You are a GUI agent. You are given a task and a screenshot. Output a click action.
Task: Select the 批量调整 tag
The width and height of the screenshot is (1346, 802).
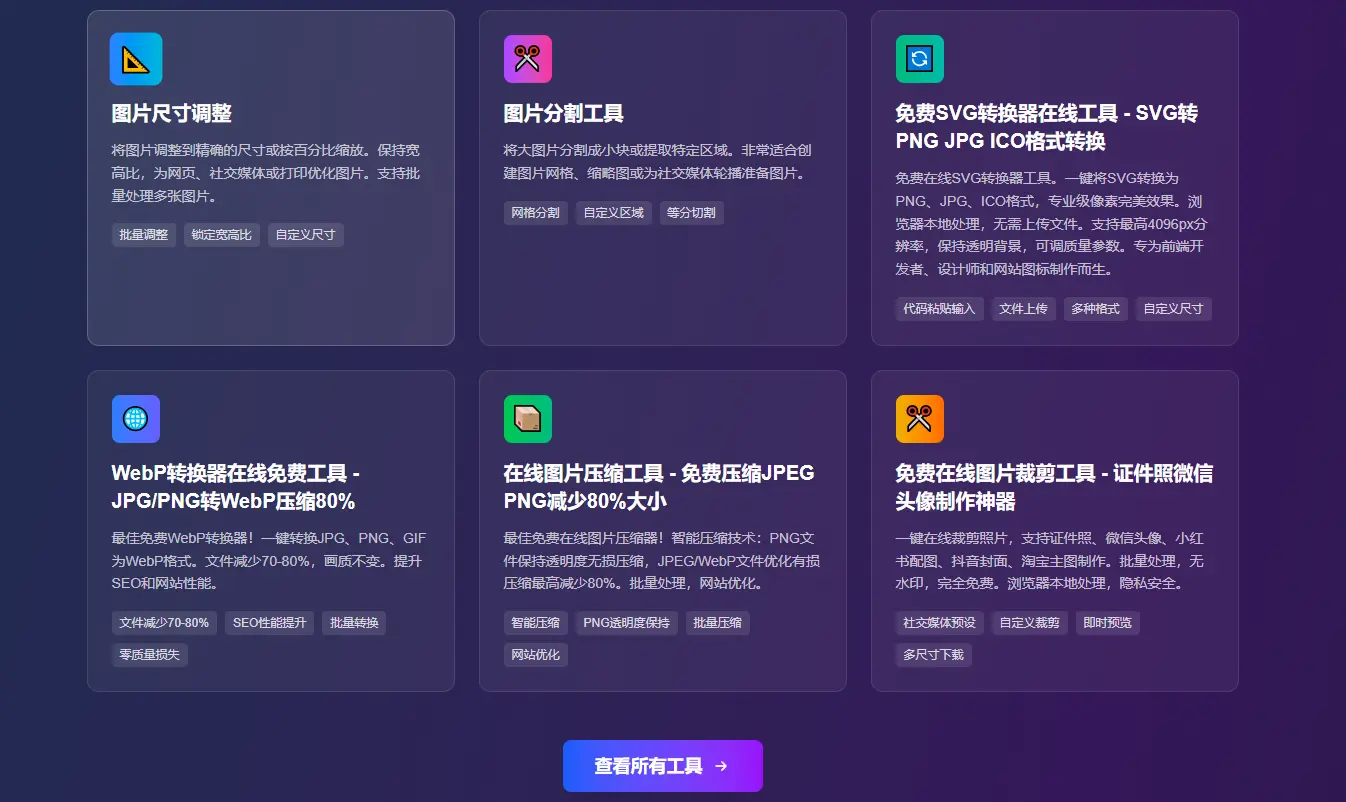point(143,234)
